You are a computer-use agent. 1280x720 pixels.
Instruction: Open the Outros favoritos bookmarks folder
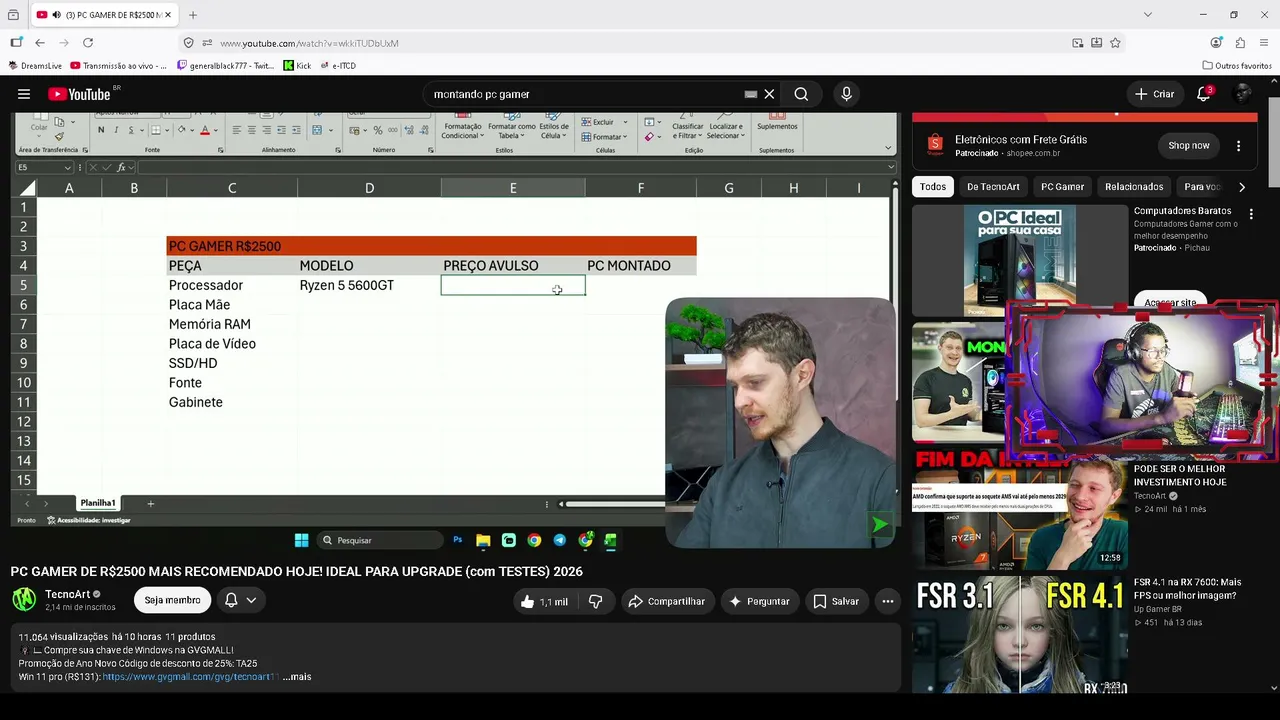(1237, 66)
